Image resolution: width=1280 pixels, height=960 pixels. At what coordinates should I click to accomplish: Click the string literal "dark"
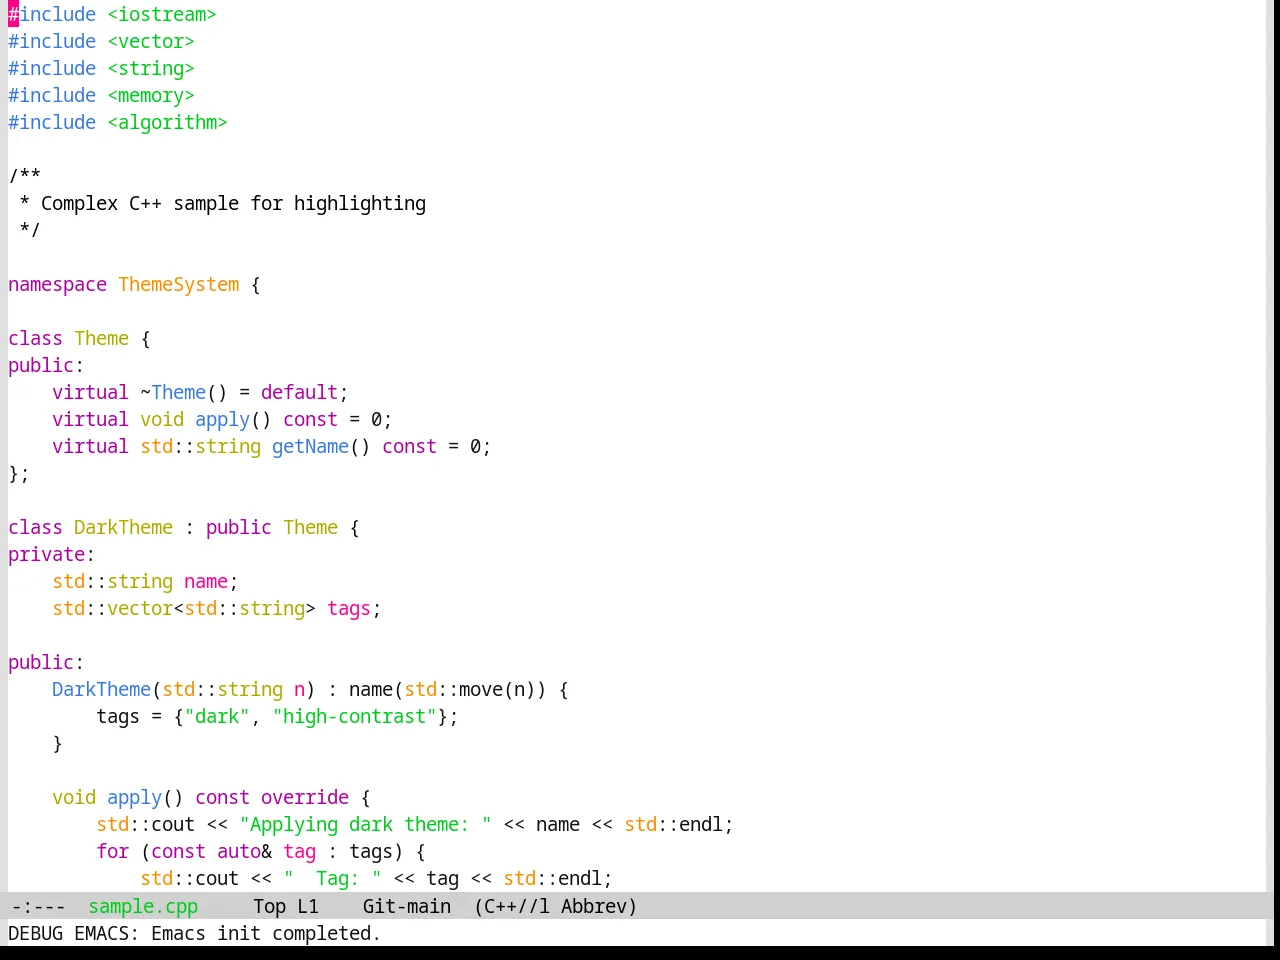tap(217, 716)
